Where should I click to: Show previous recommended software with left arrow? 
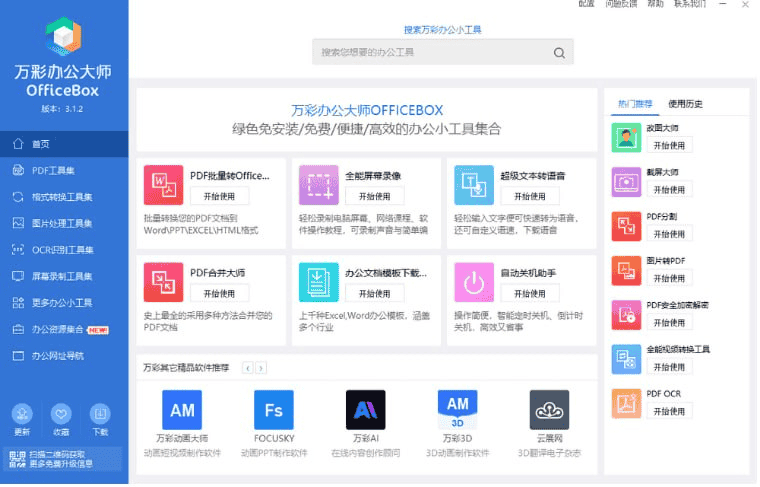tap(248, 369)
